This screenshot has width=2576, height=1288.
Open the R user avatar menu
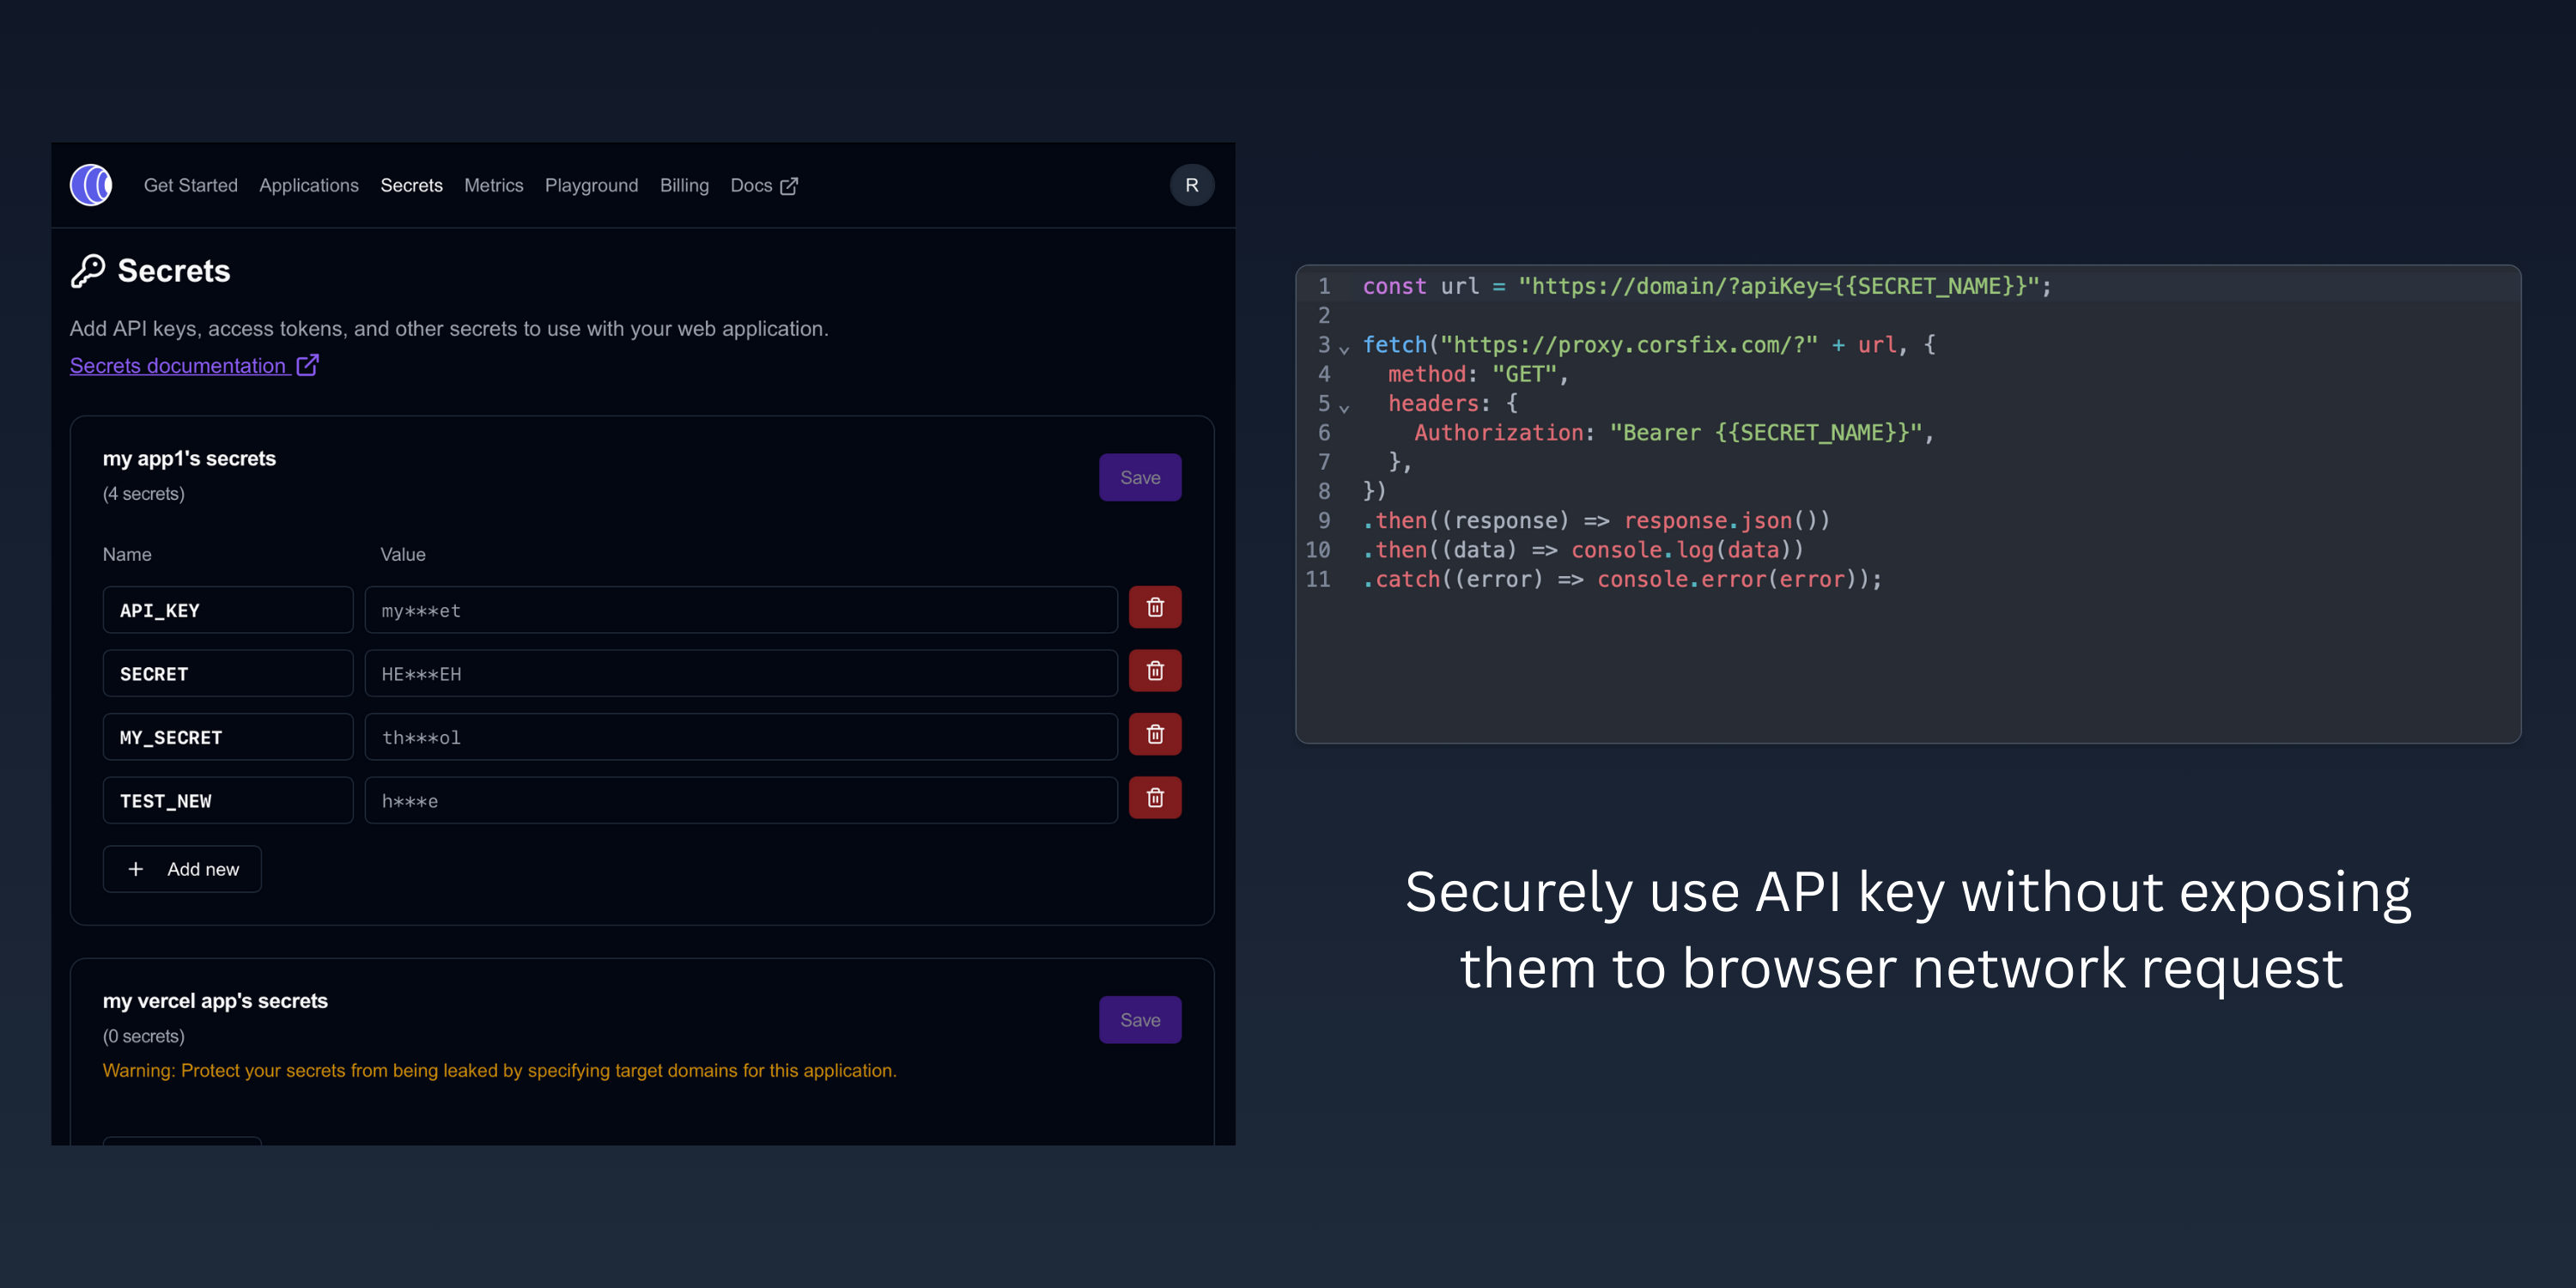coord(1191,185)
